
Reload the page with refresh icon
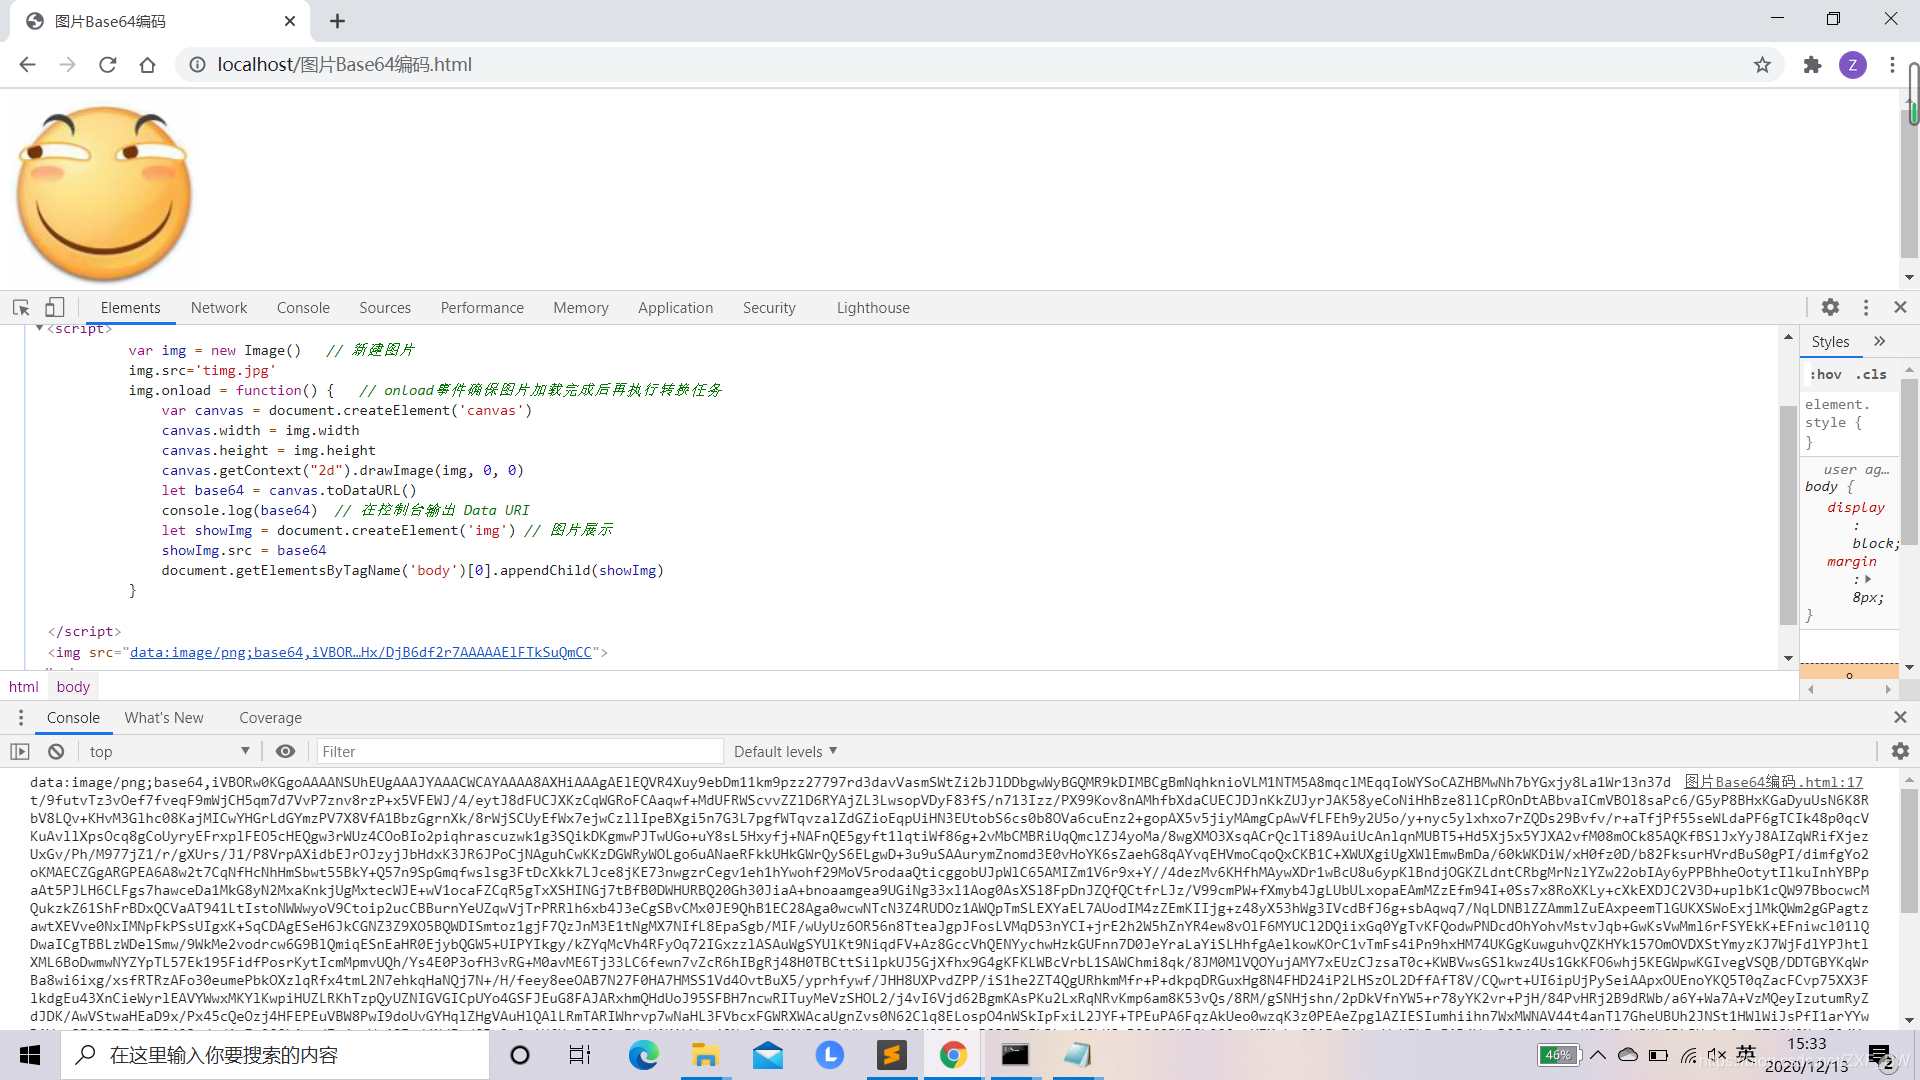[x=108, y=65]
